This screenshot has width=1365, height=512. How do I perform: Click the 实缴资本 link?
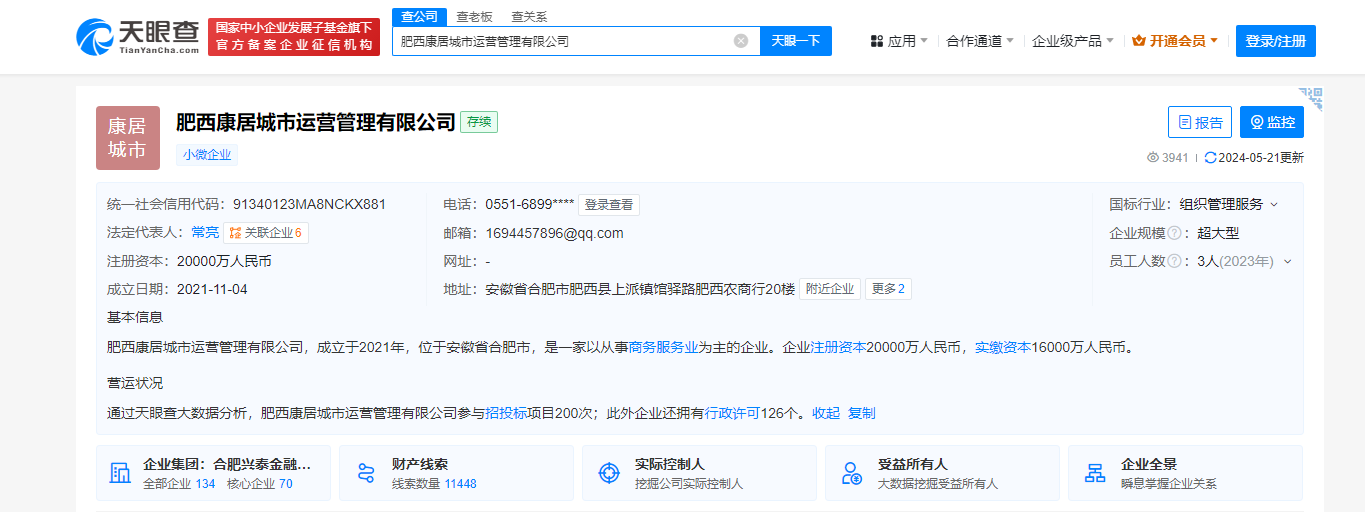pos(1003,348)
